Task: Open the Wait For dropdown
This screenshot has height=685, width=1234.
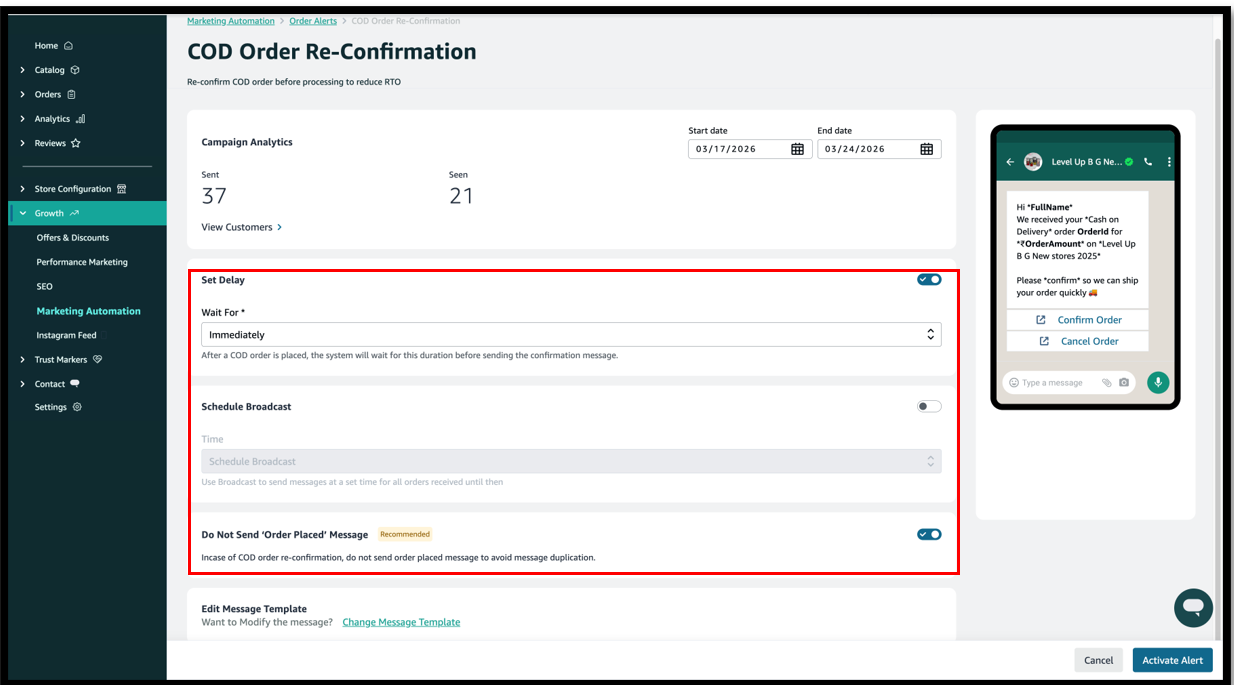Action: pyautogui.click(x=570, y=335)
